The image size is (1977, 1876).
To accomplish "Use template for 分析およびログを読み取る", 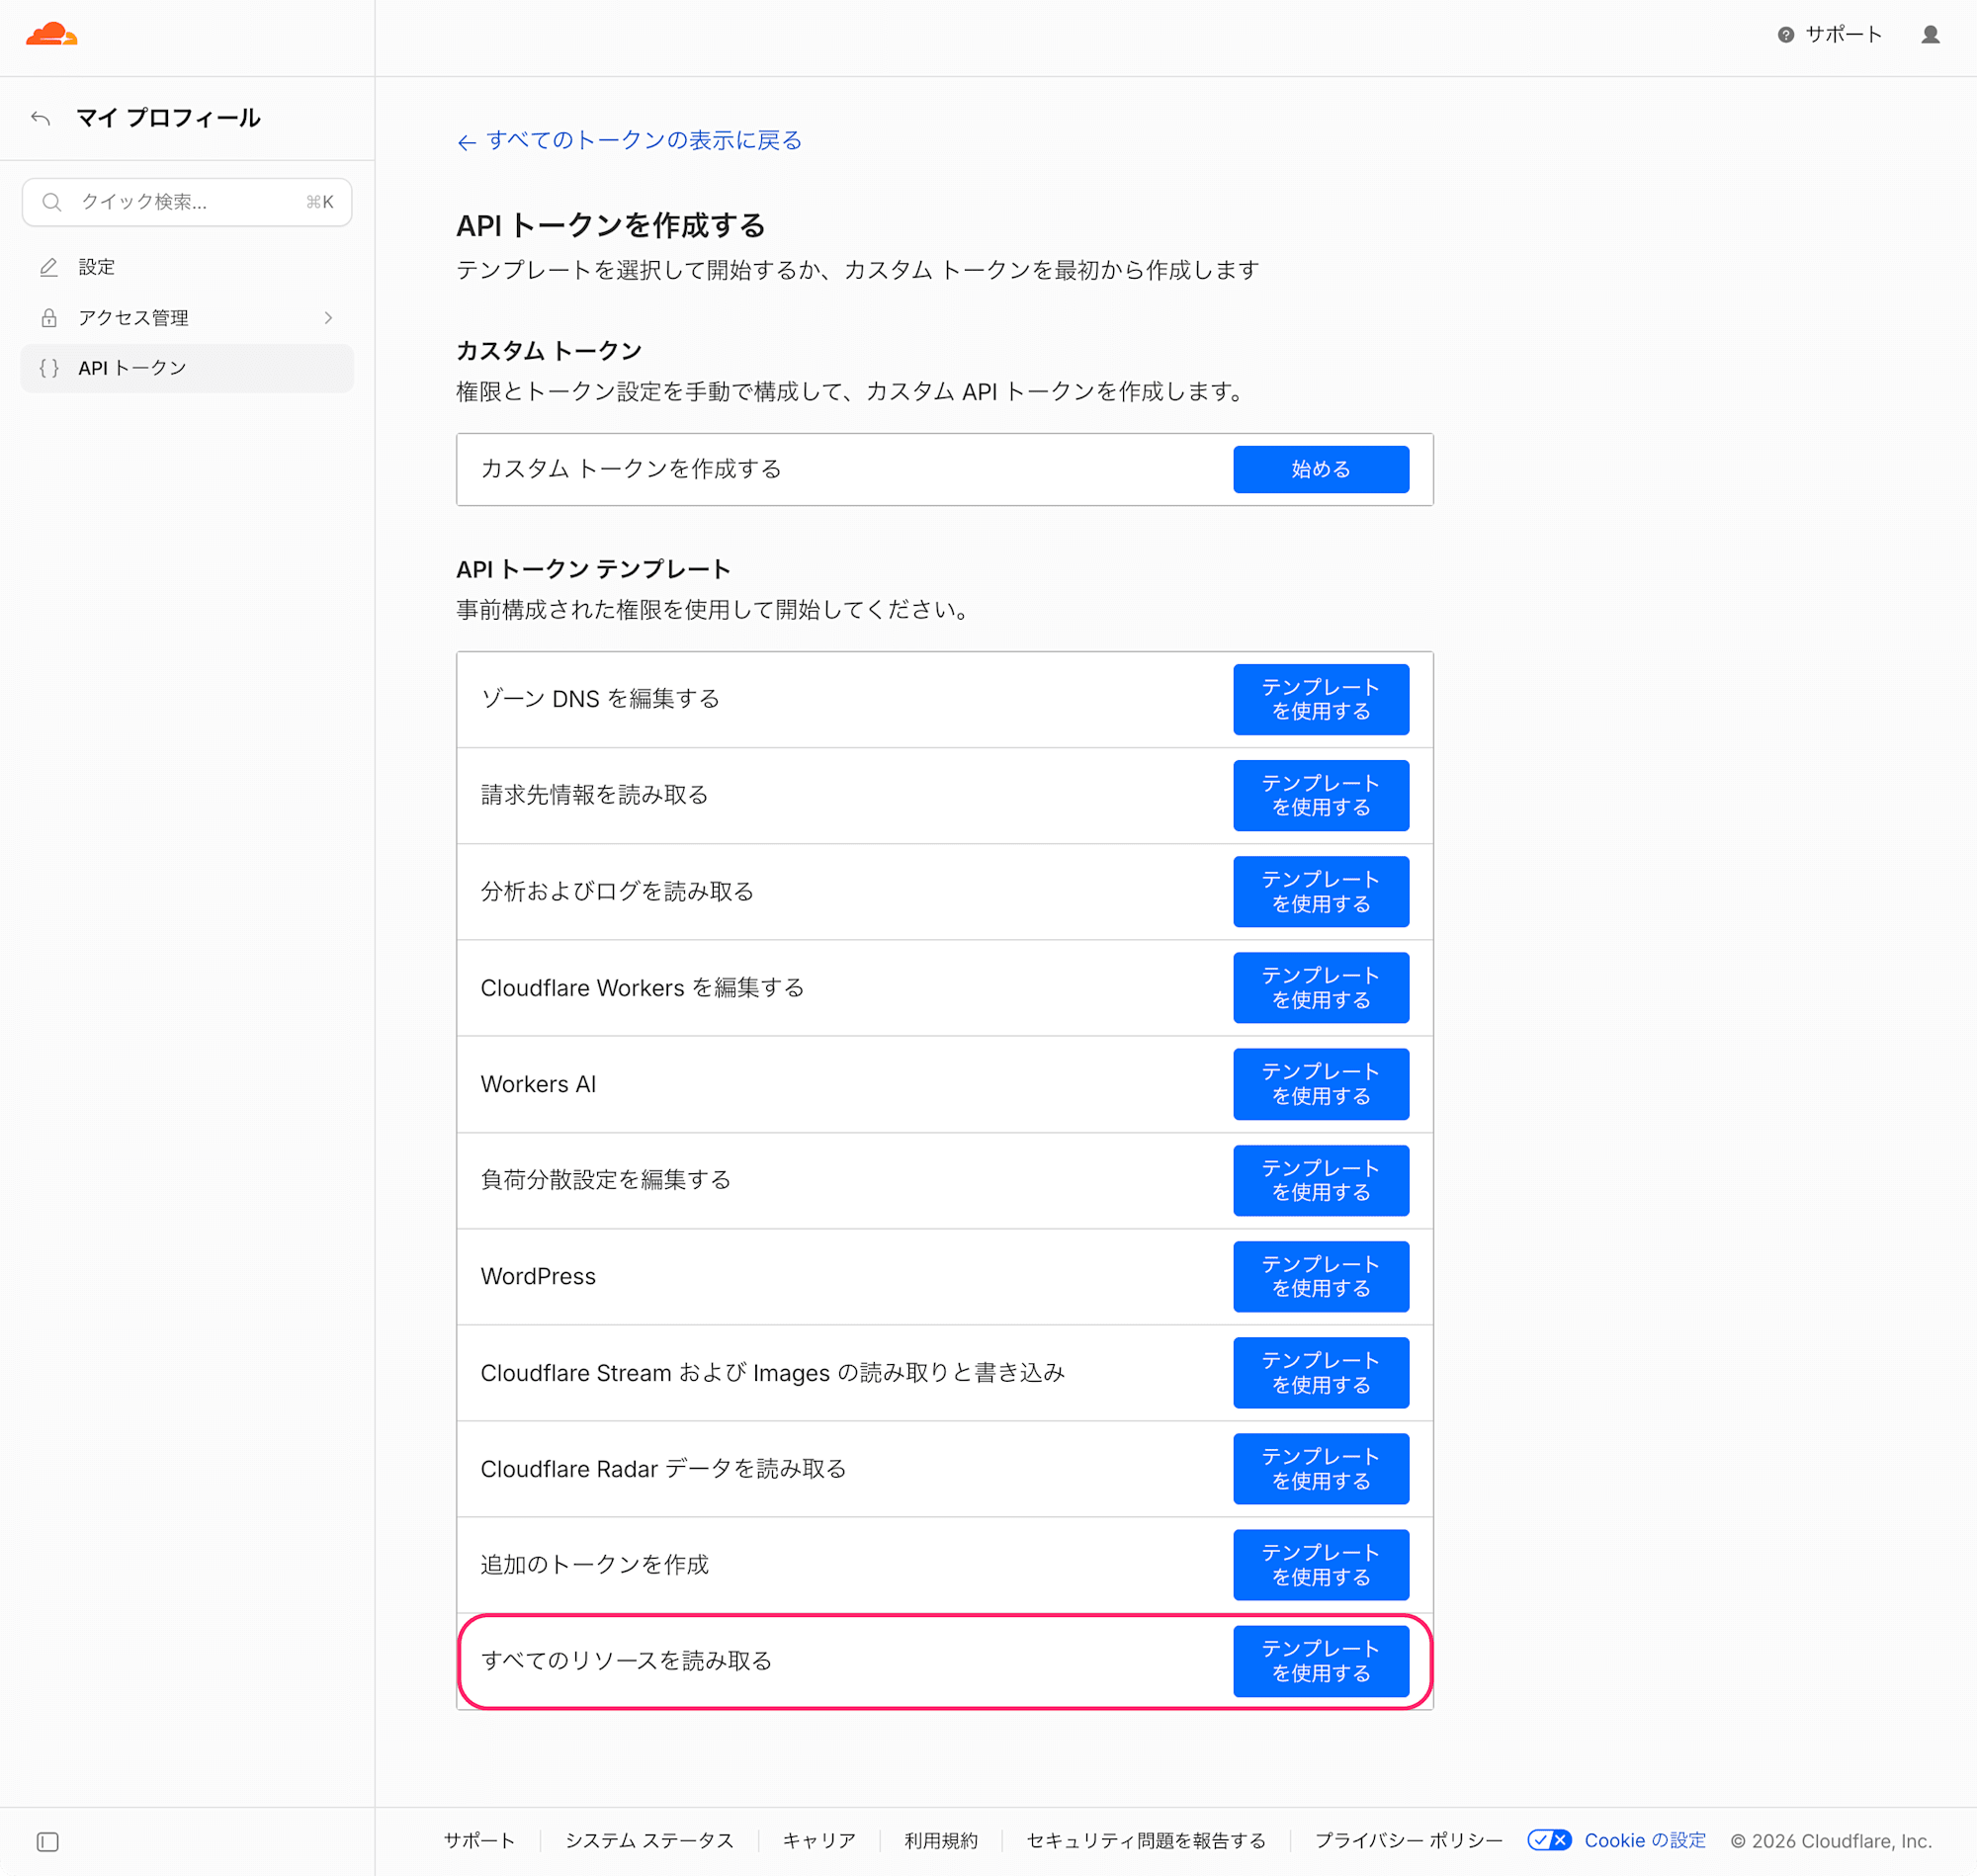I will 1320,891.
